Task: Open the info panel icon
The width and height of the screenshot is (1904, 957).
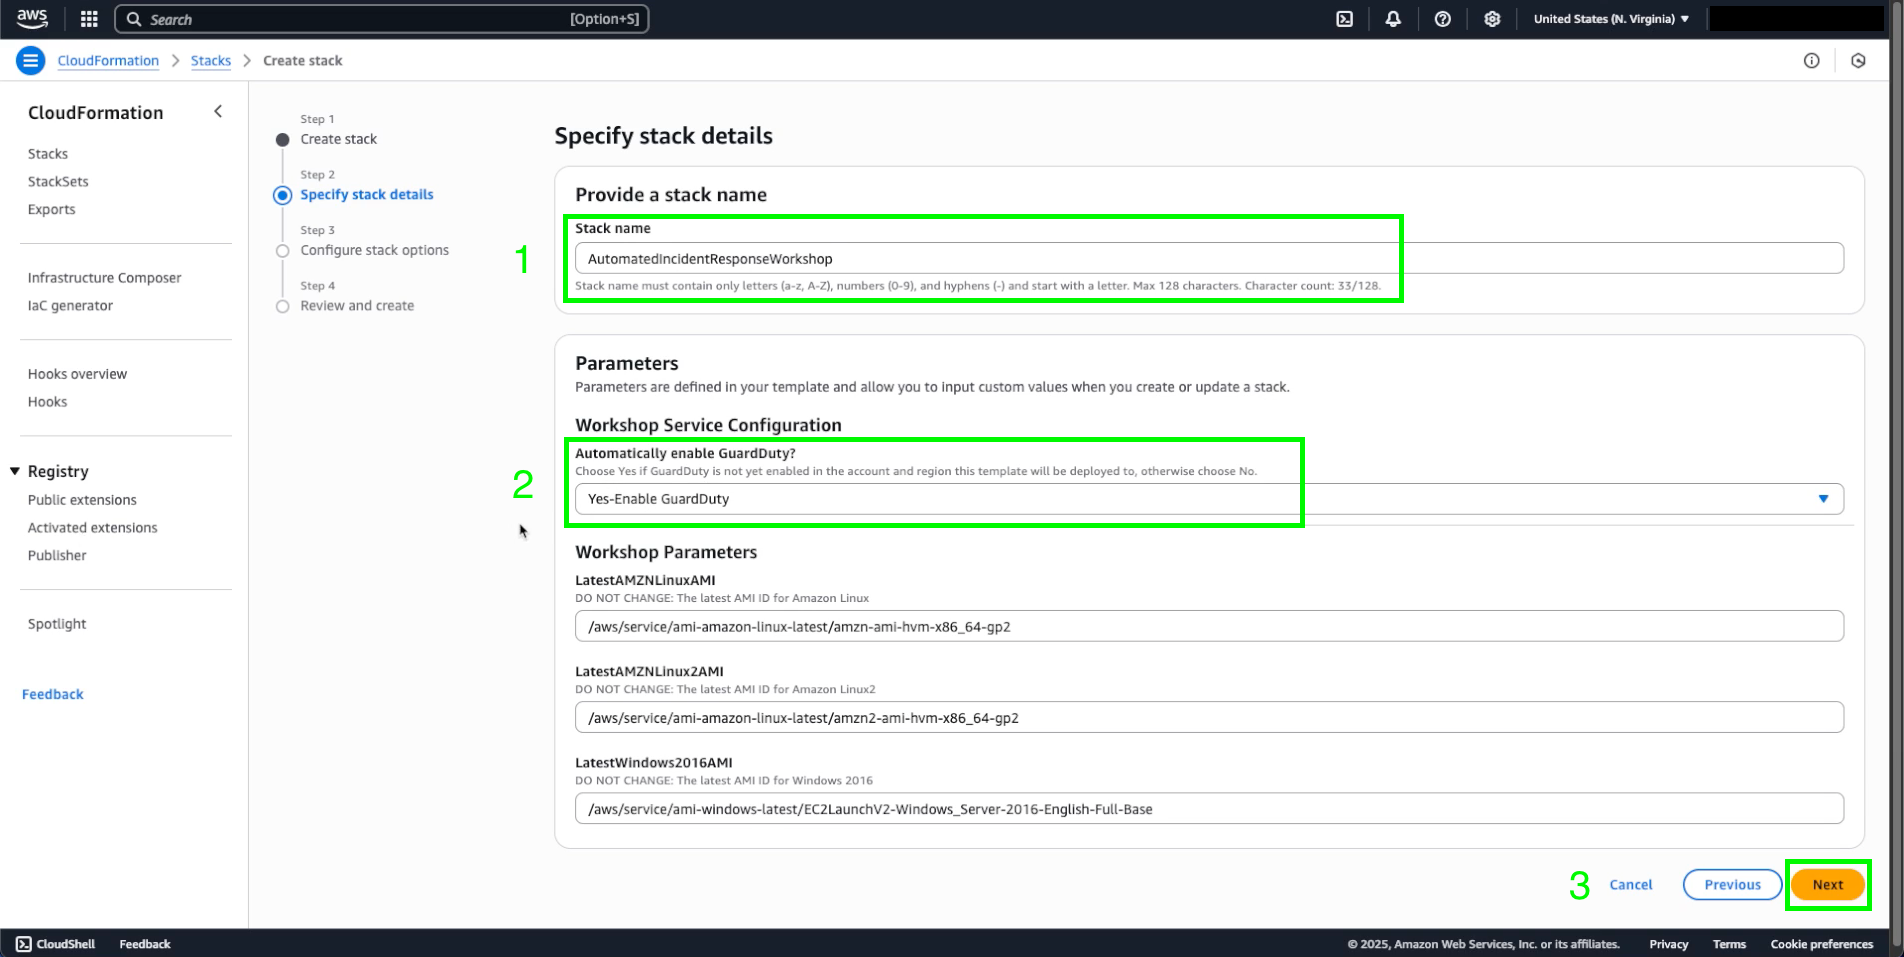Action: (1811, 61)
